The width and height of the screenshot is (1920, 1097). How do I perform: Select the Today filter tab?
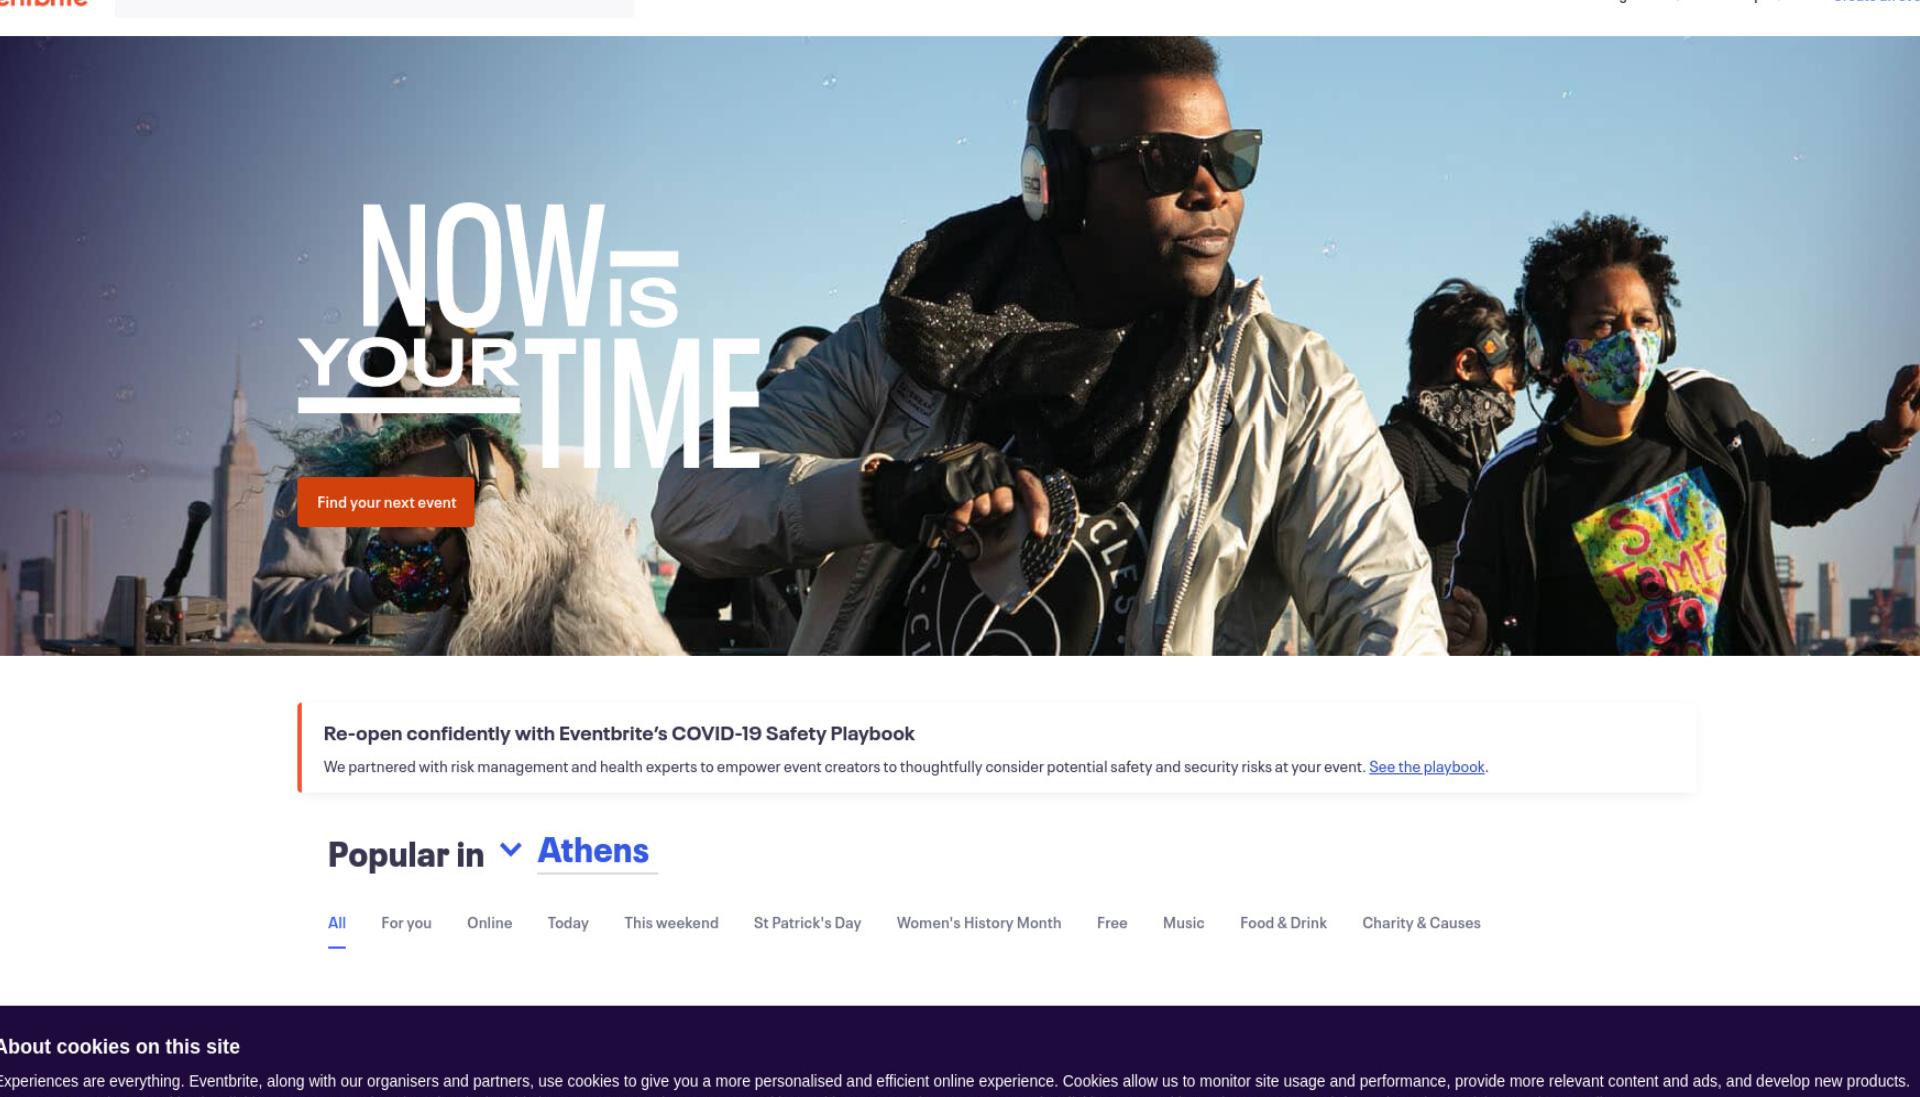tap(568, 923)
